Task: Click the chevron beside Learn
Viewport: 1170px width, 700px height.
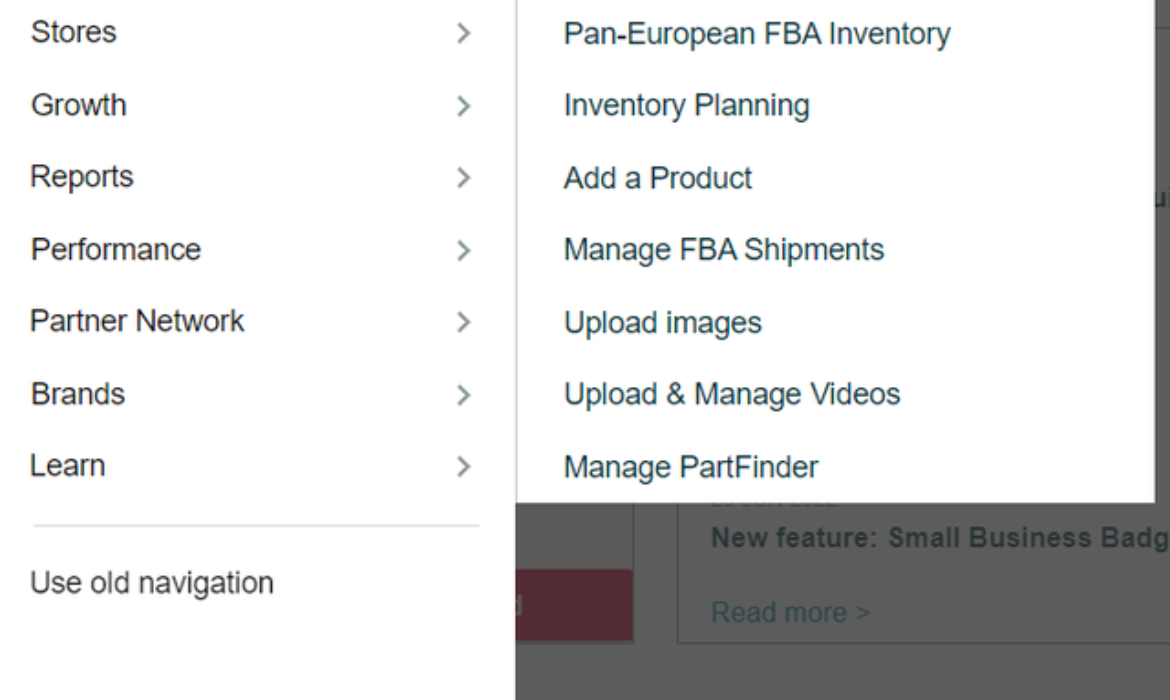Action: pyautogui.click(x=462, y=467)
